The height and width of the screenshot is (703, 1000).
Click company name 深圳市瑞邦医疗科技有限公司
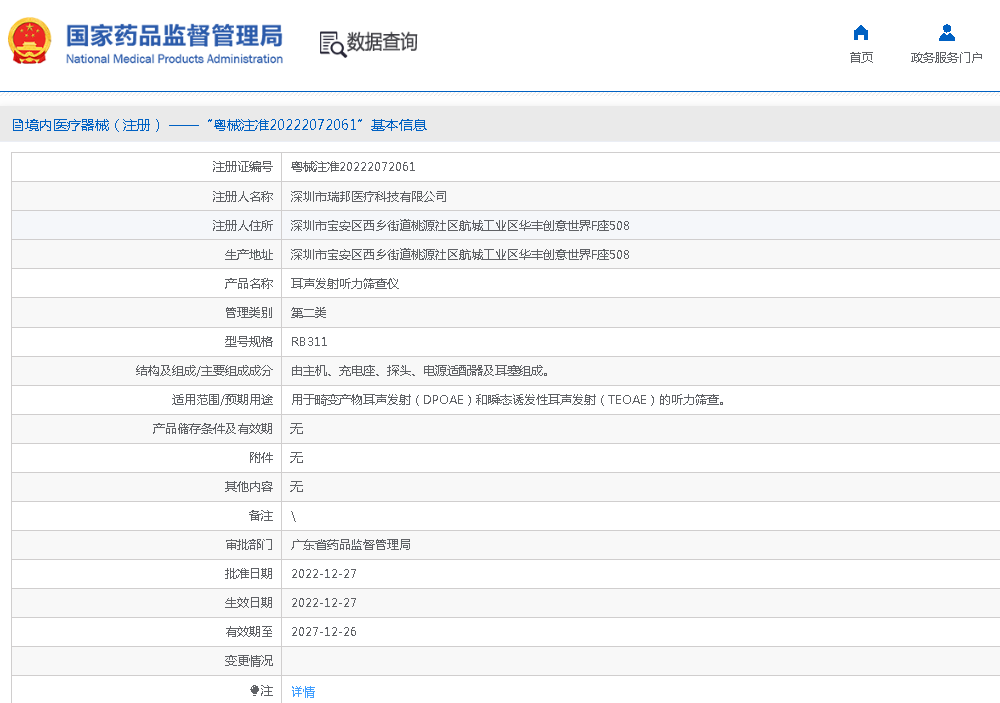[368, 196]
